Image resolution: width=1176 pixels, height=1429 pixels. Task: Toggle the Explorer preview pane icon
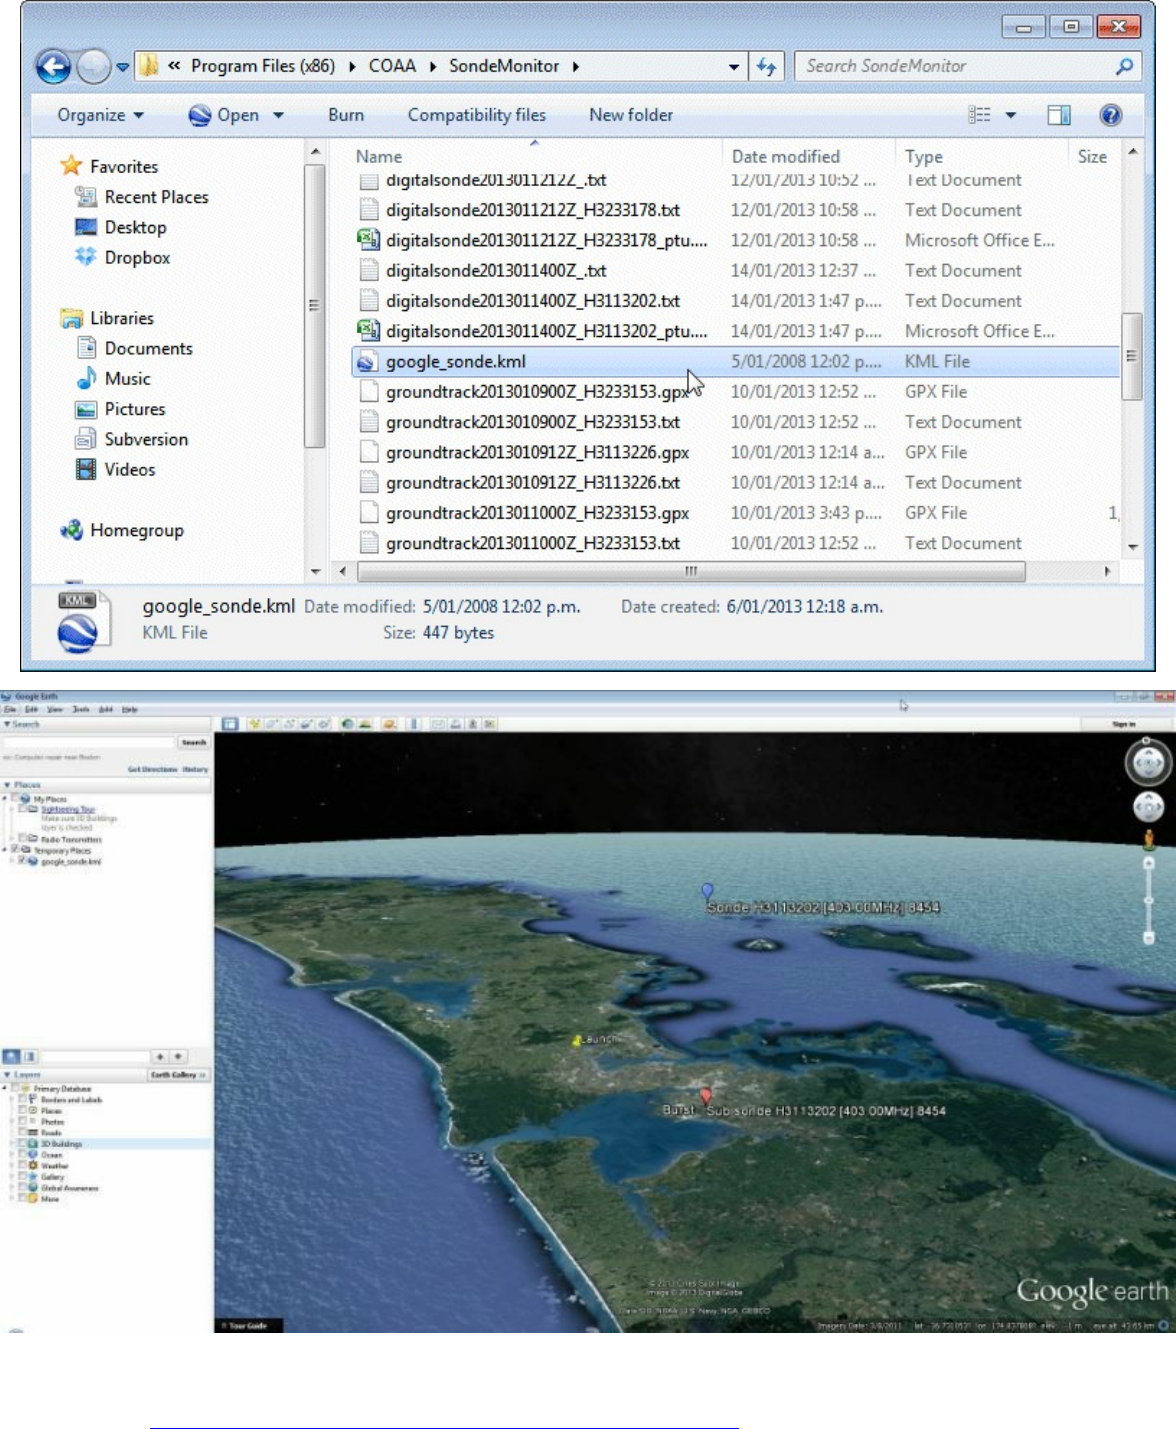[1058, 115]
